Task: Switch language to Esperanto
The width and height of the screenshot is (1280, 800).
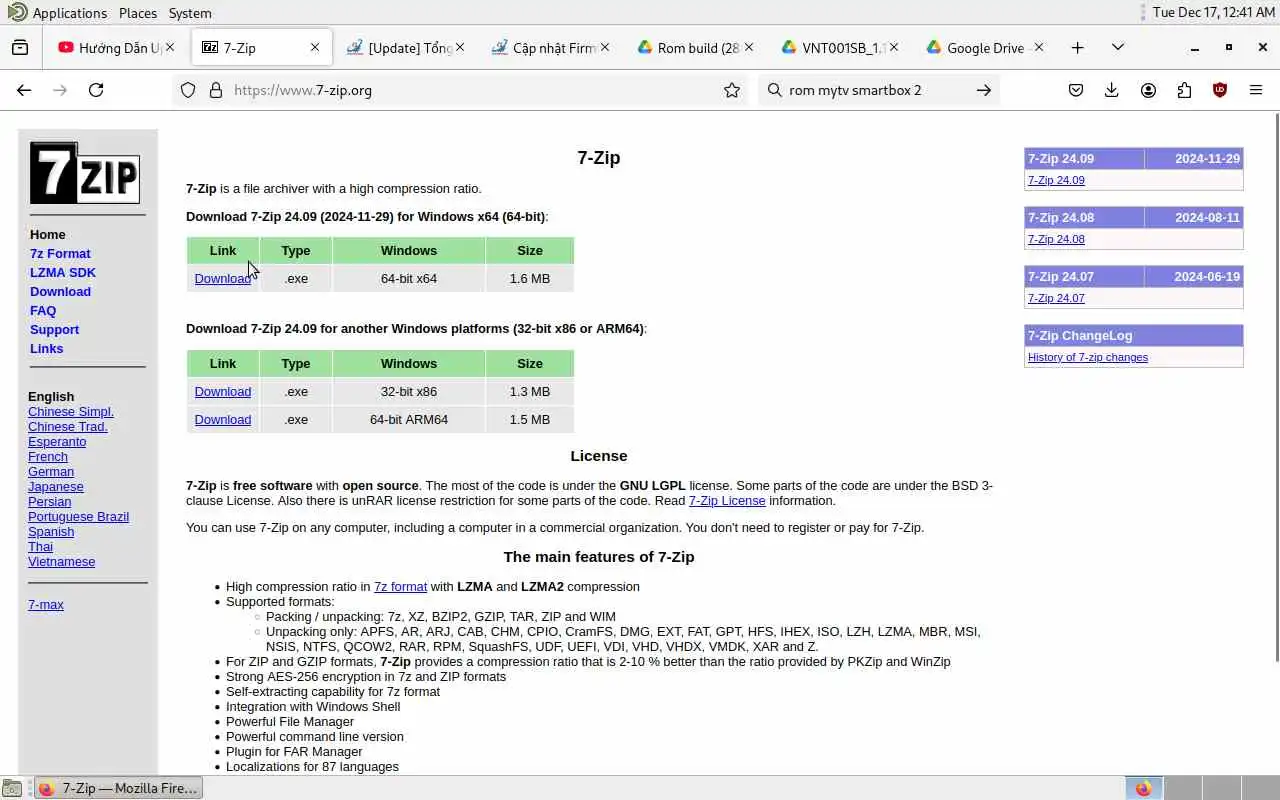Action: pos(57,442)
